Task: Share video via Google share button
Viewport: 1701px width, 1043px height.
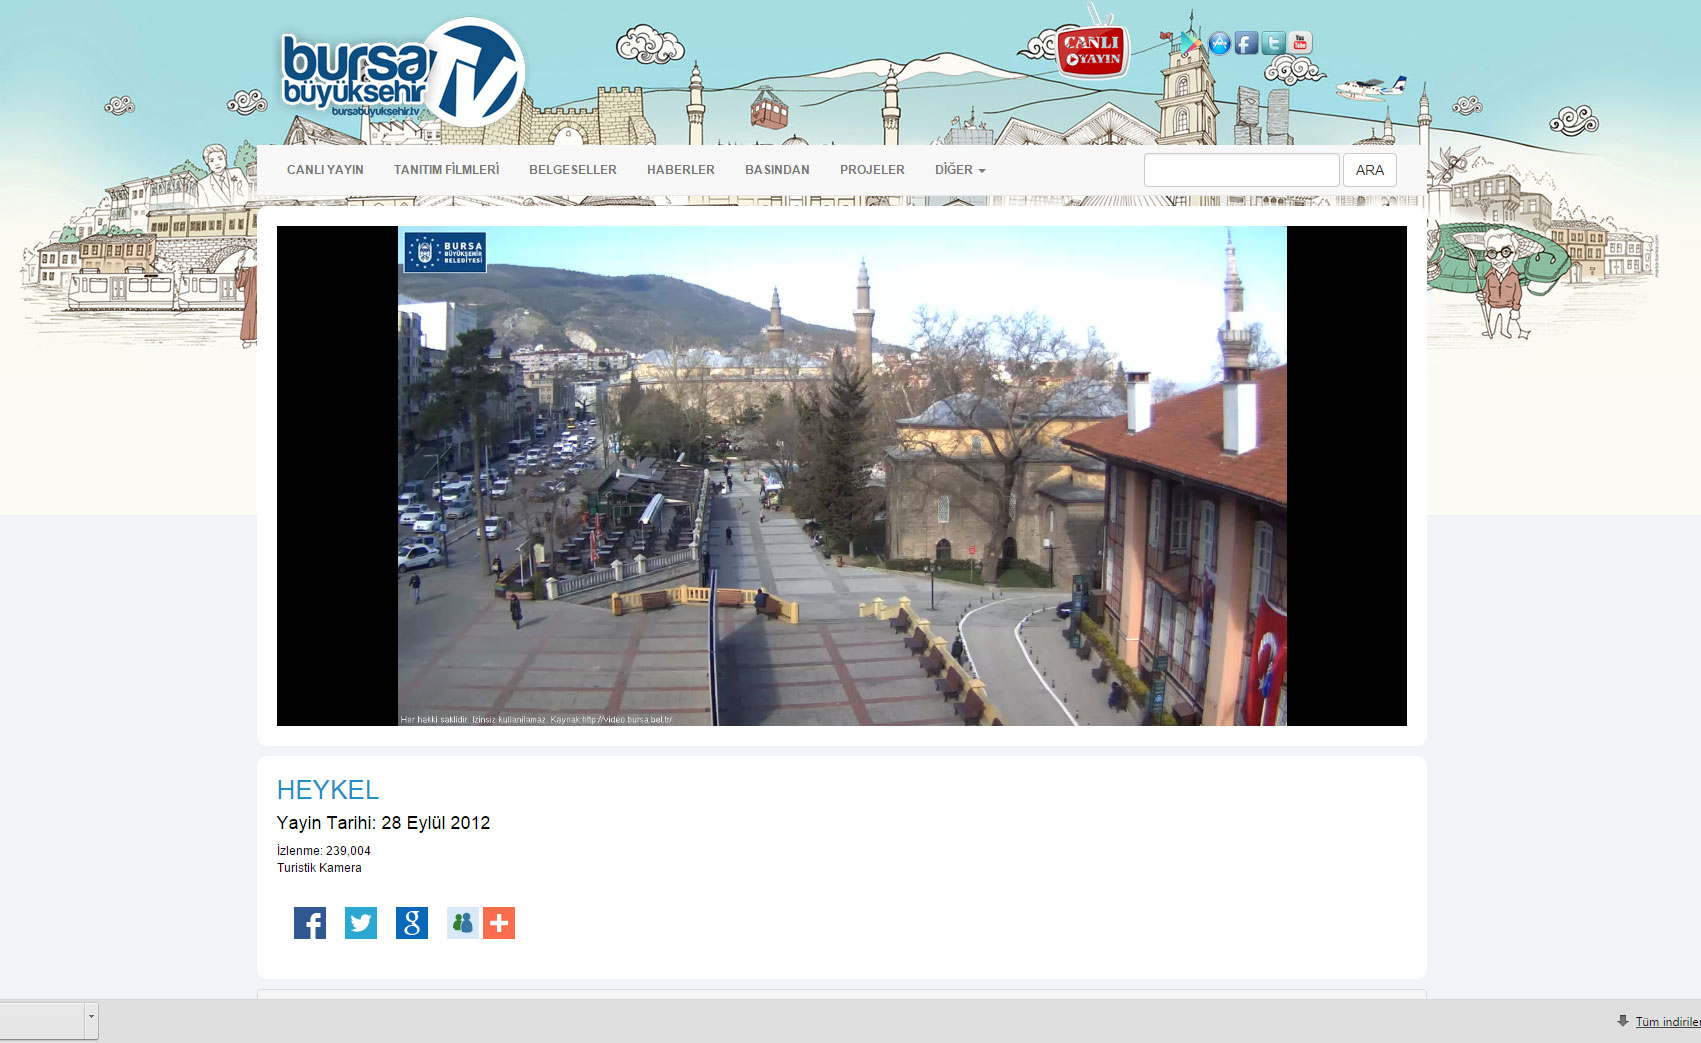Action: tap(412, 923)
